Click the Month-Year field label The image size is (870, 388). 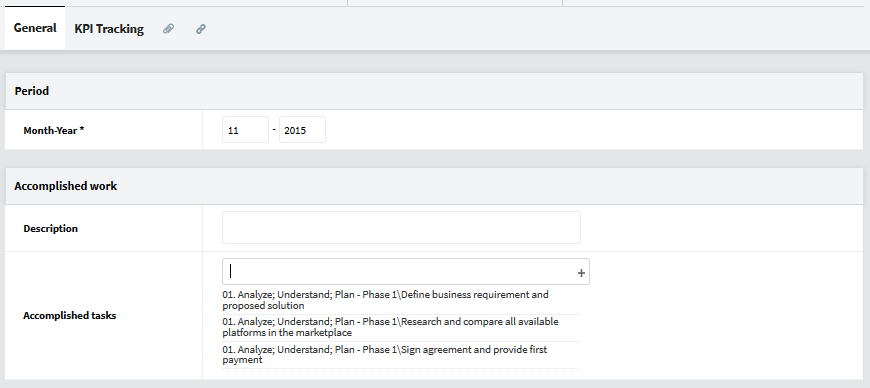(x=50, y=131)
